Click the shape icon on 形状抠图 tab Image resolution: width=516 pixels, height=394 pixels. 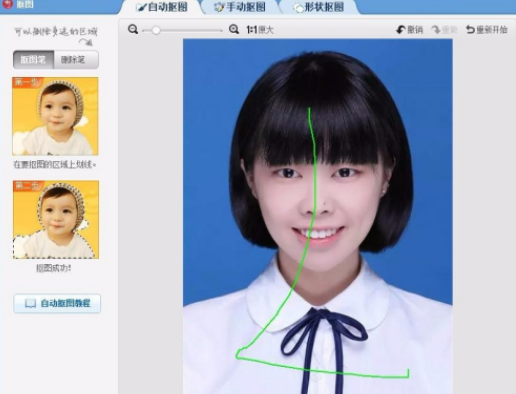click(x=298, y=8)
